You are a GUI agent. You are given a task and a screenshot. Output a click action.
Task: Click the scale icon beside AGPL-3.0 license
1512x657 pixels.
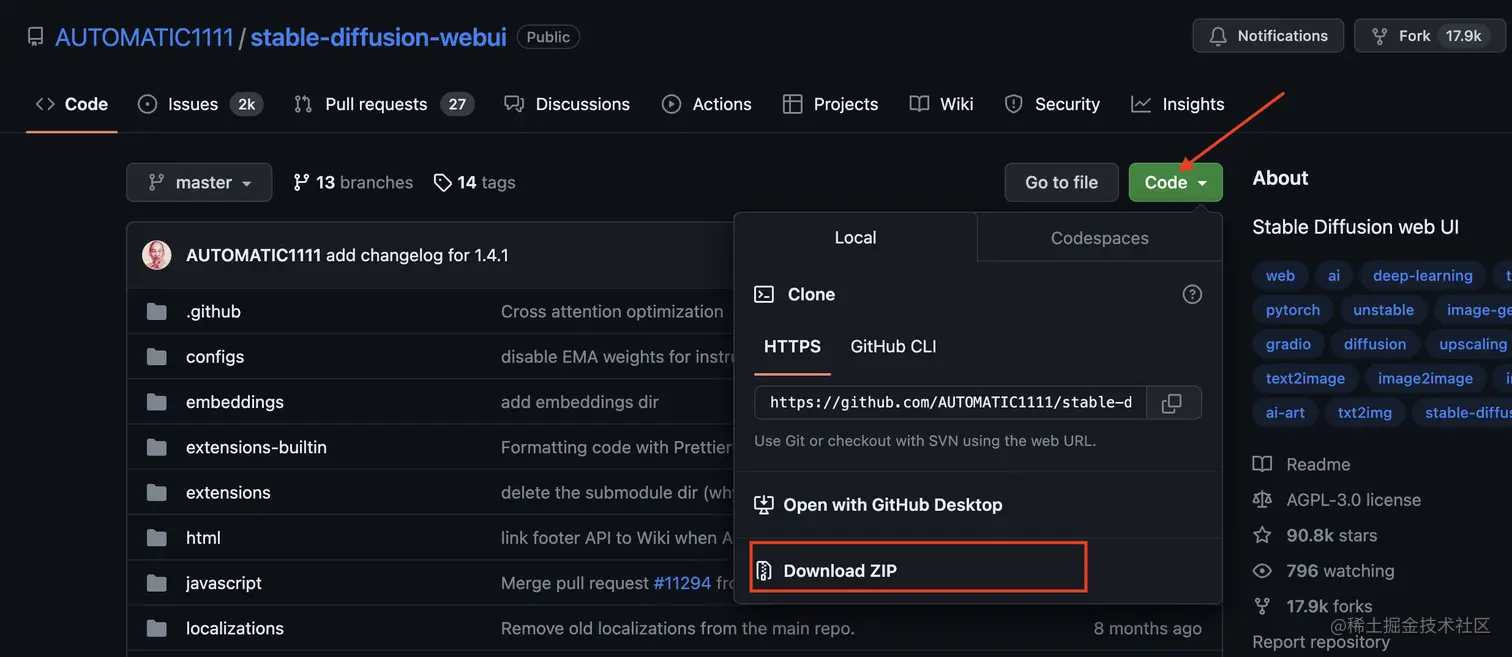click(1263, 500)
